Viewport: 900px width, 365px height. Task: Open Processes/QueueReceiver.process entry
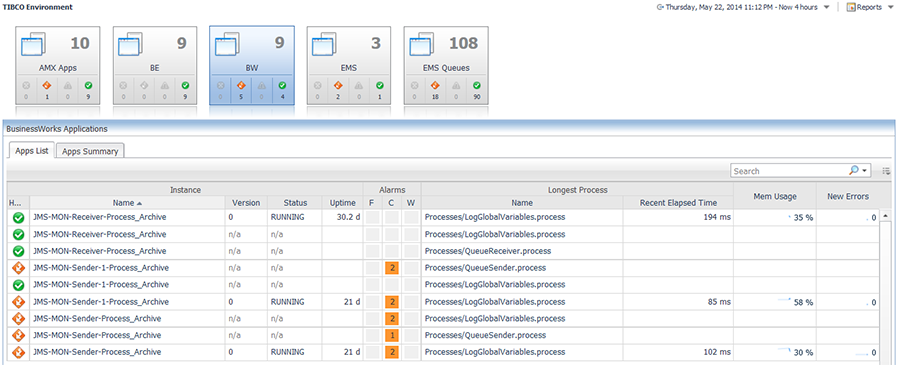coord(488,251)
